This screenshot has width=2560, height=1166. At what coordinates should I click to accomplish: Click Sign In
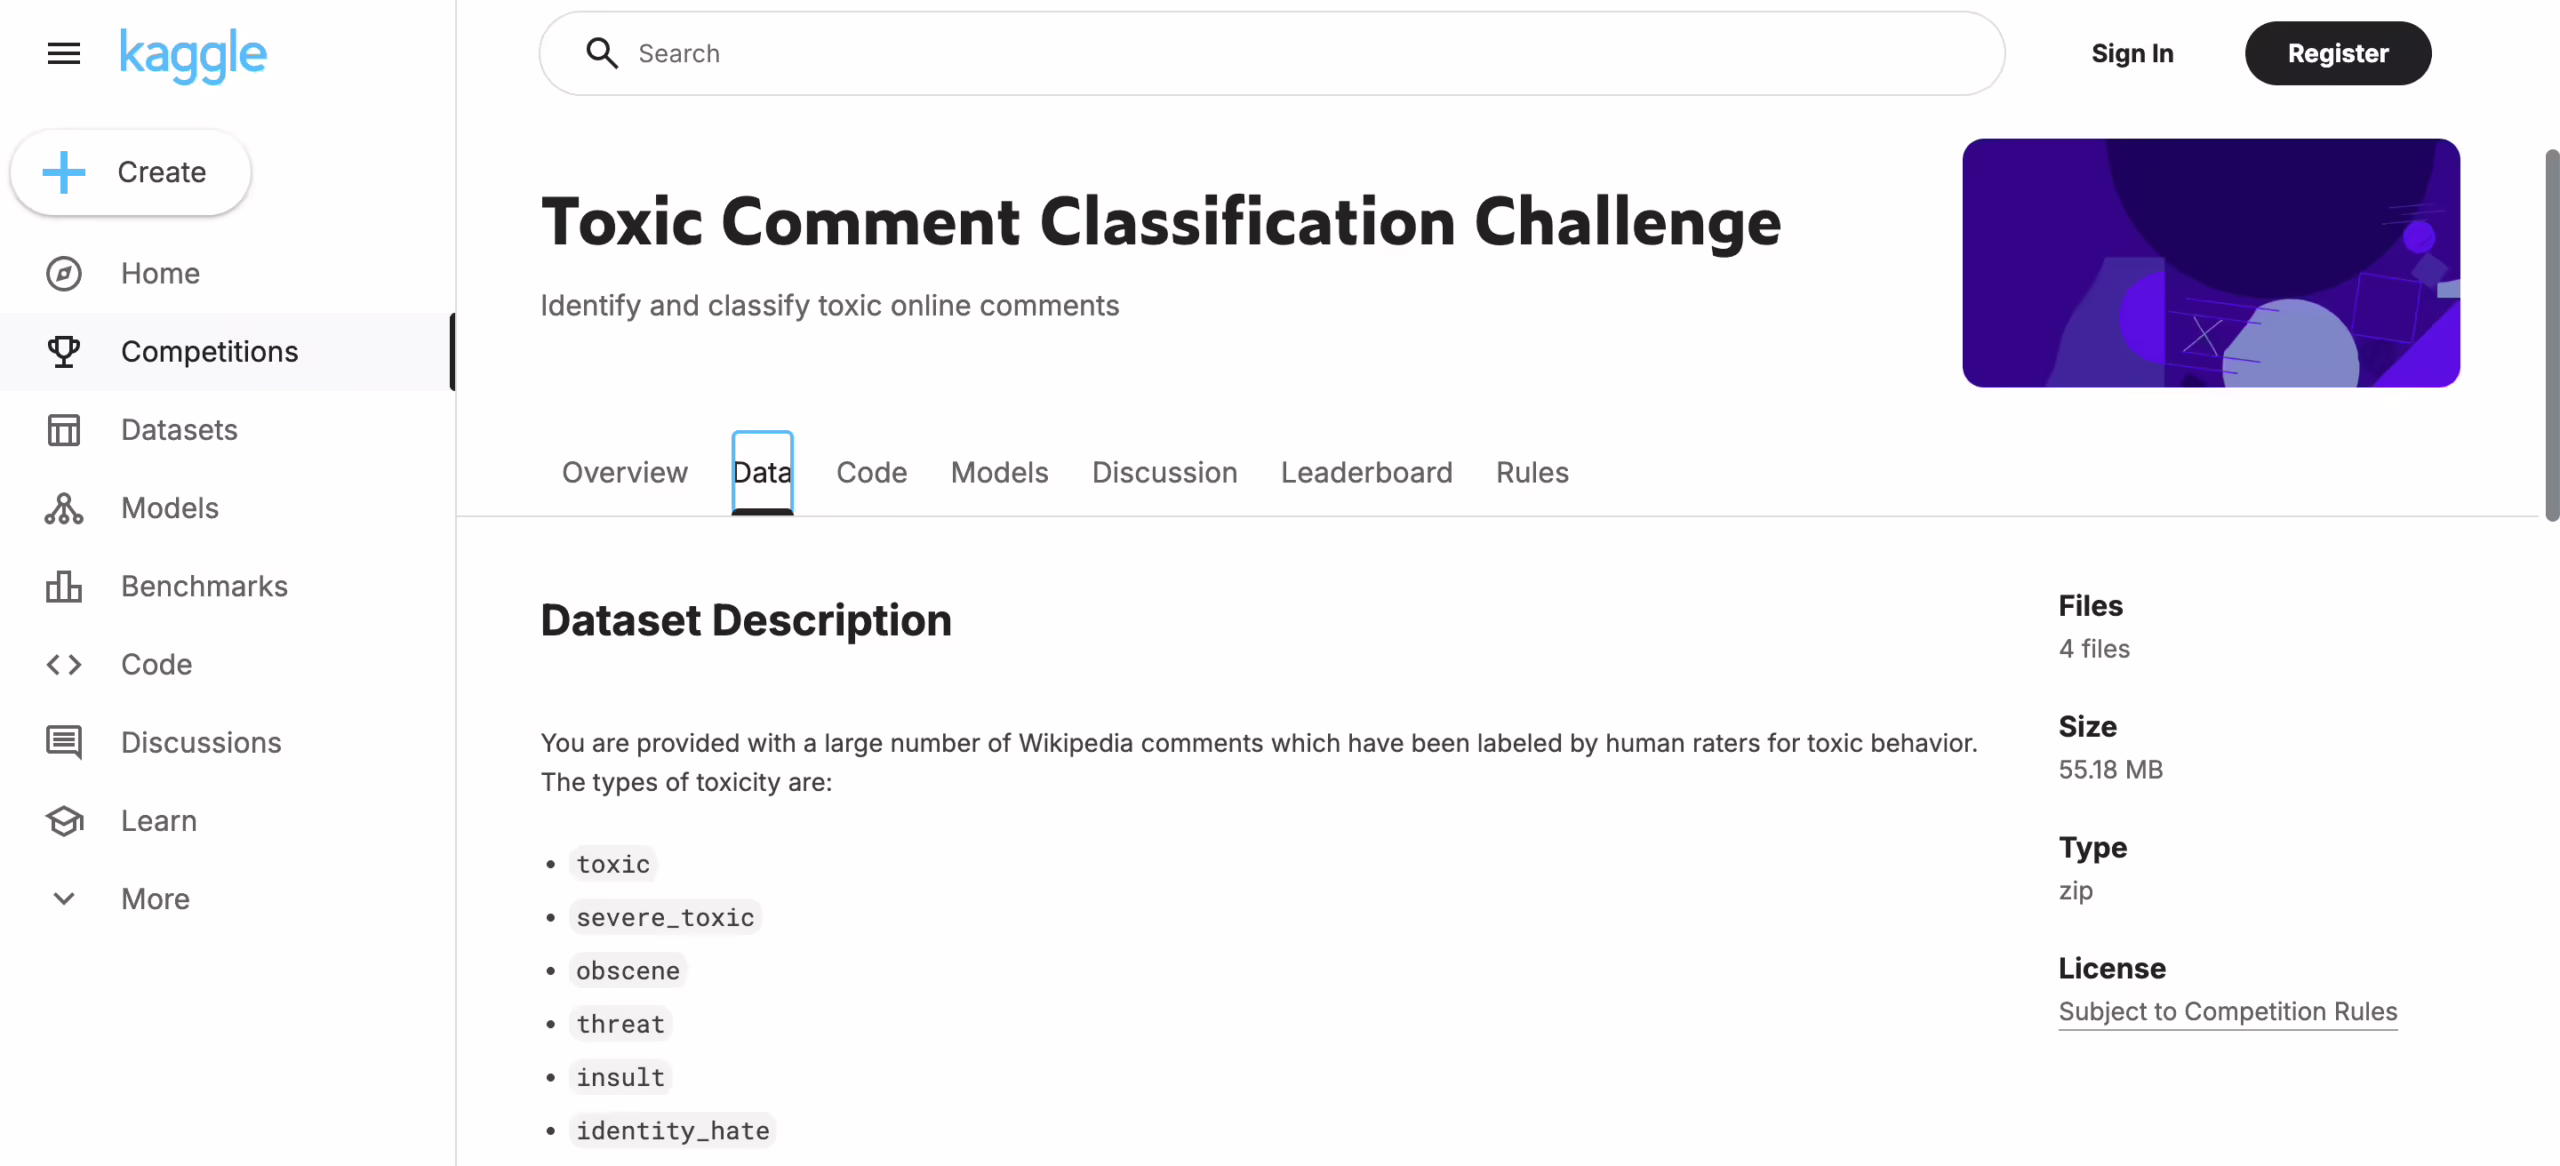(x=2132, y=53)
